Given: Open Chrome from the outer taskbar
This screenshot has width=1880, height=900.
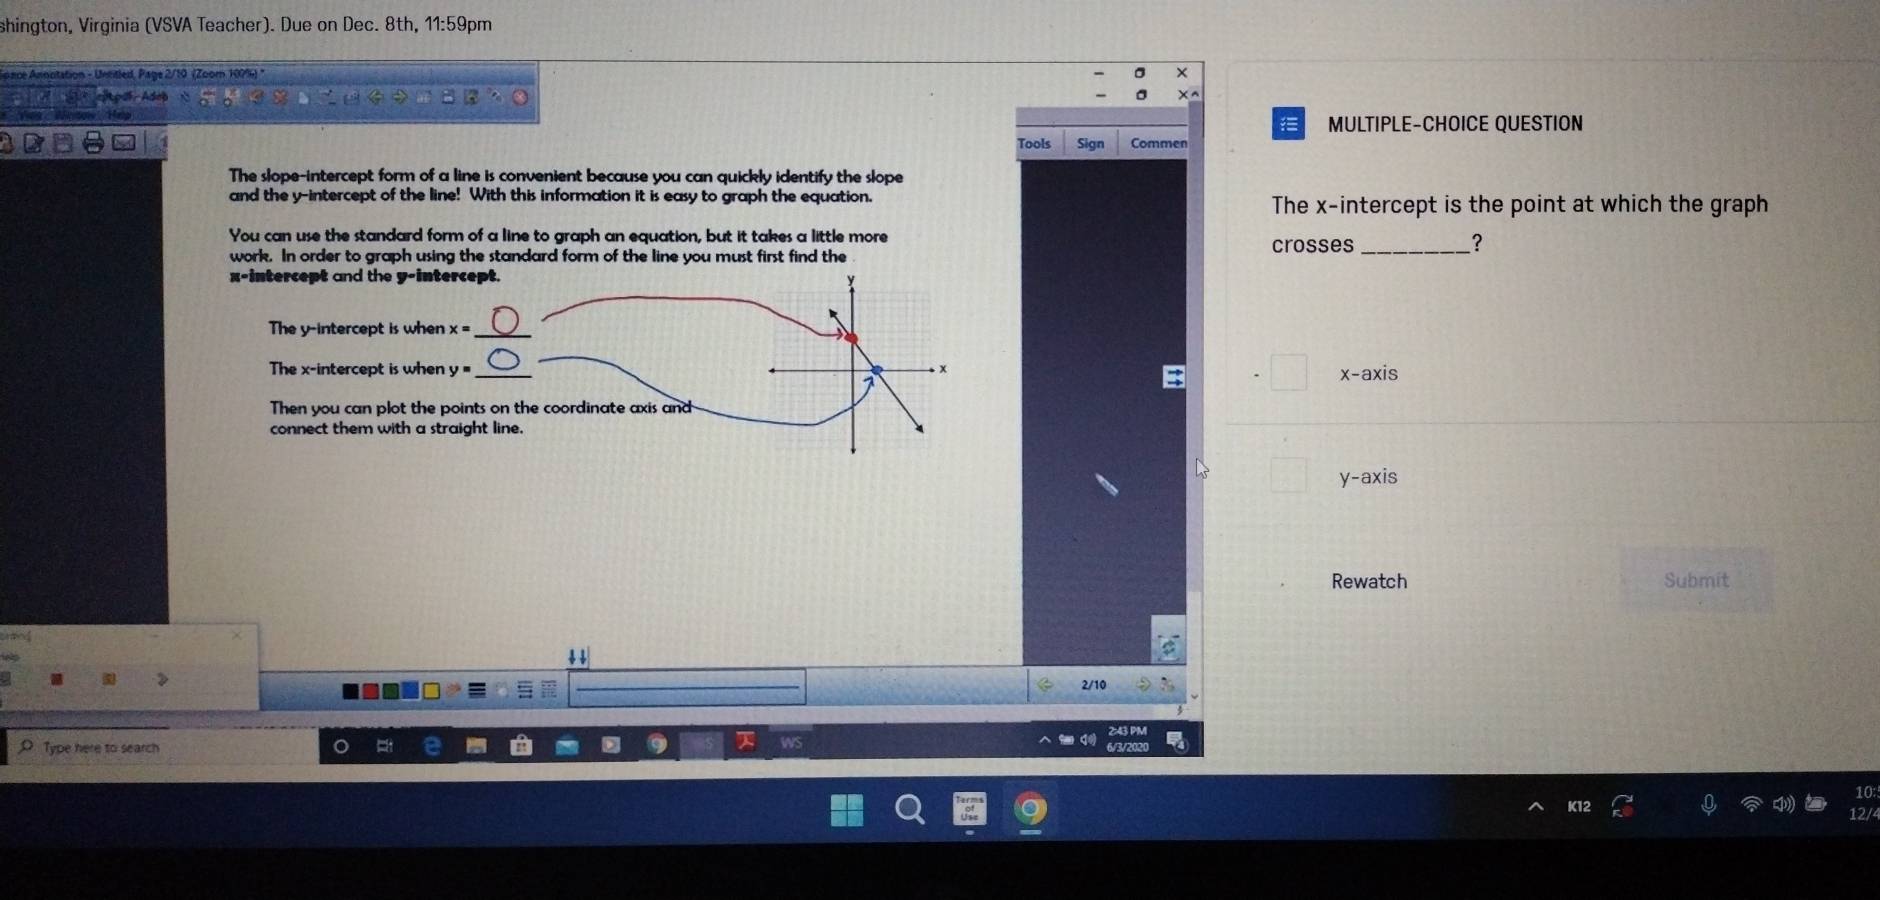Looking at the screenshot, I should click(x=1031, y=808).
